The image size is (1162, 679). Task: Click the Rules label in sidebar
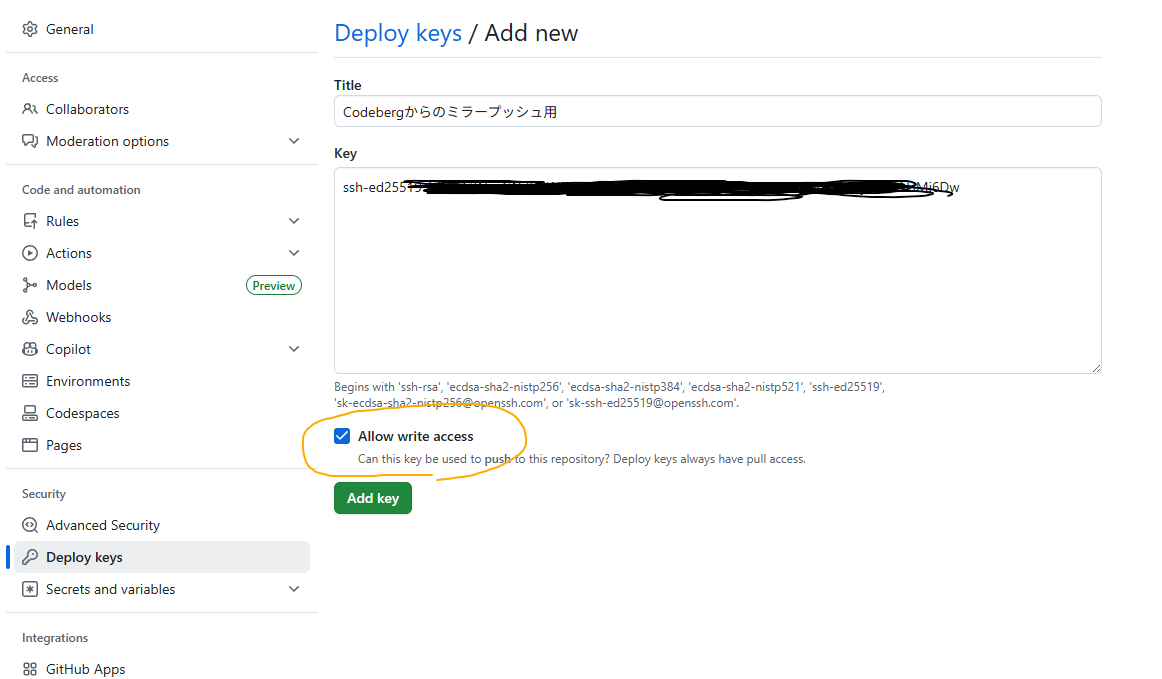point(62,221)
